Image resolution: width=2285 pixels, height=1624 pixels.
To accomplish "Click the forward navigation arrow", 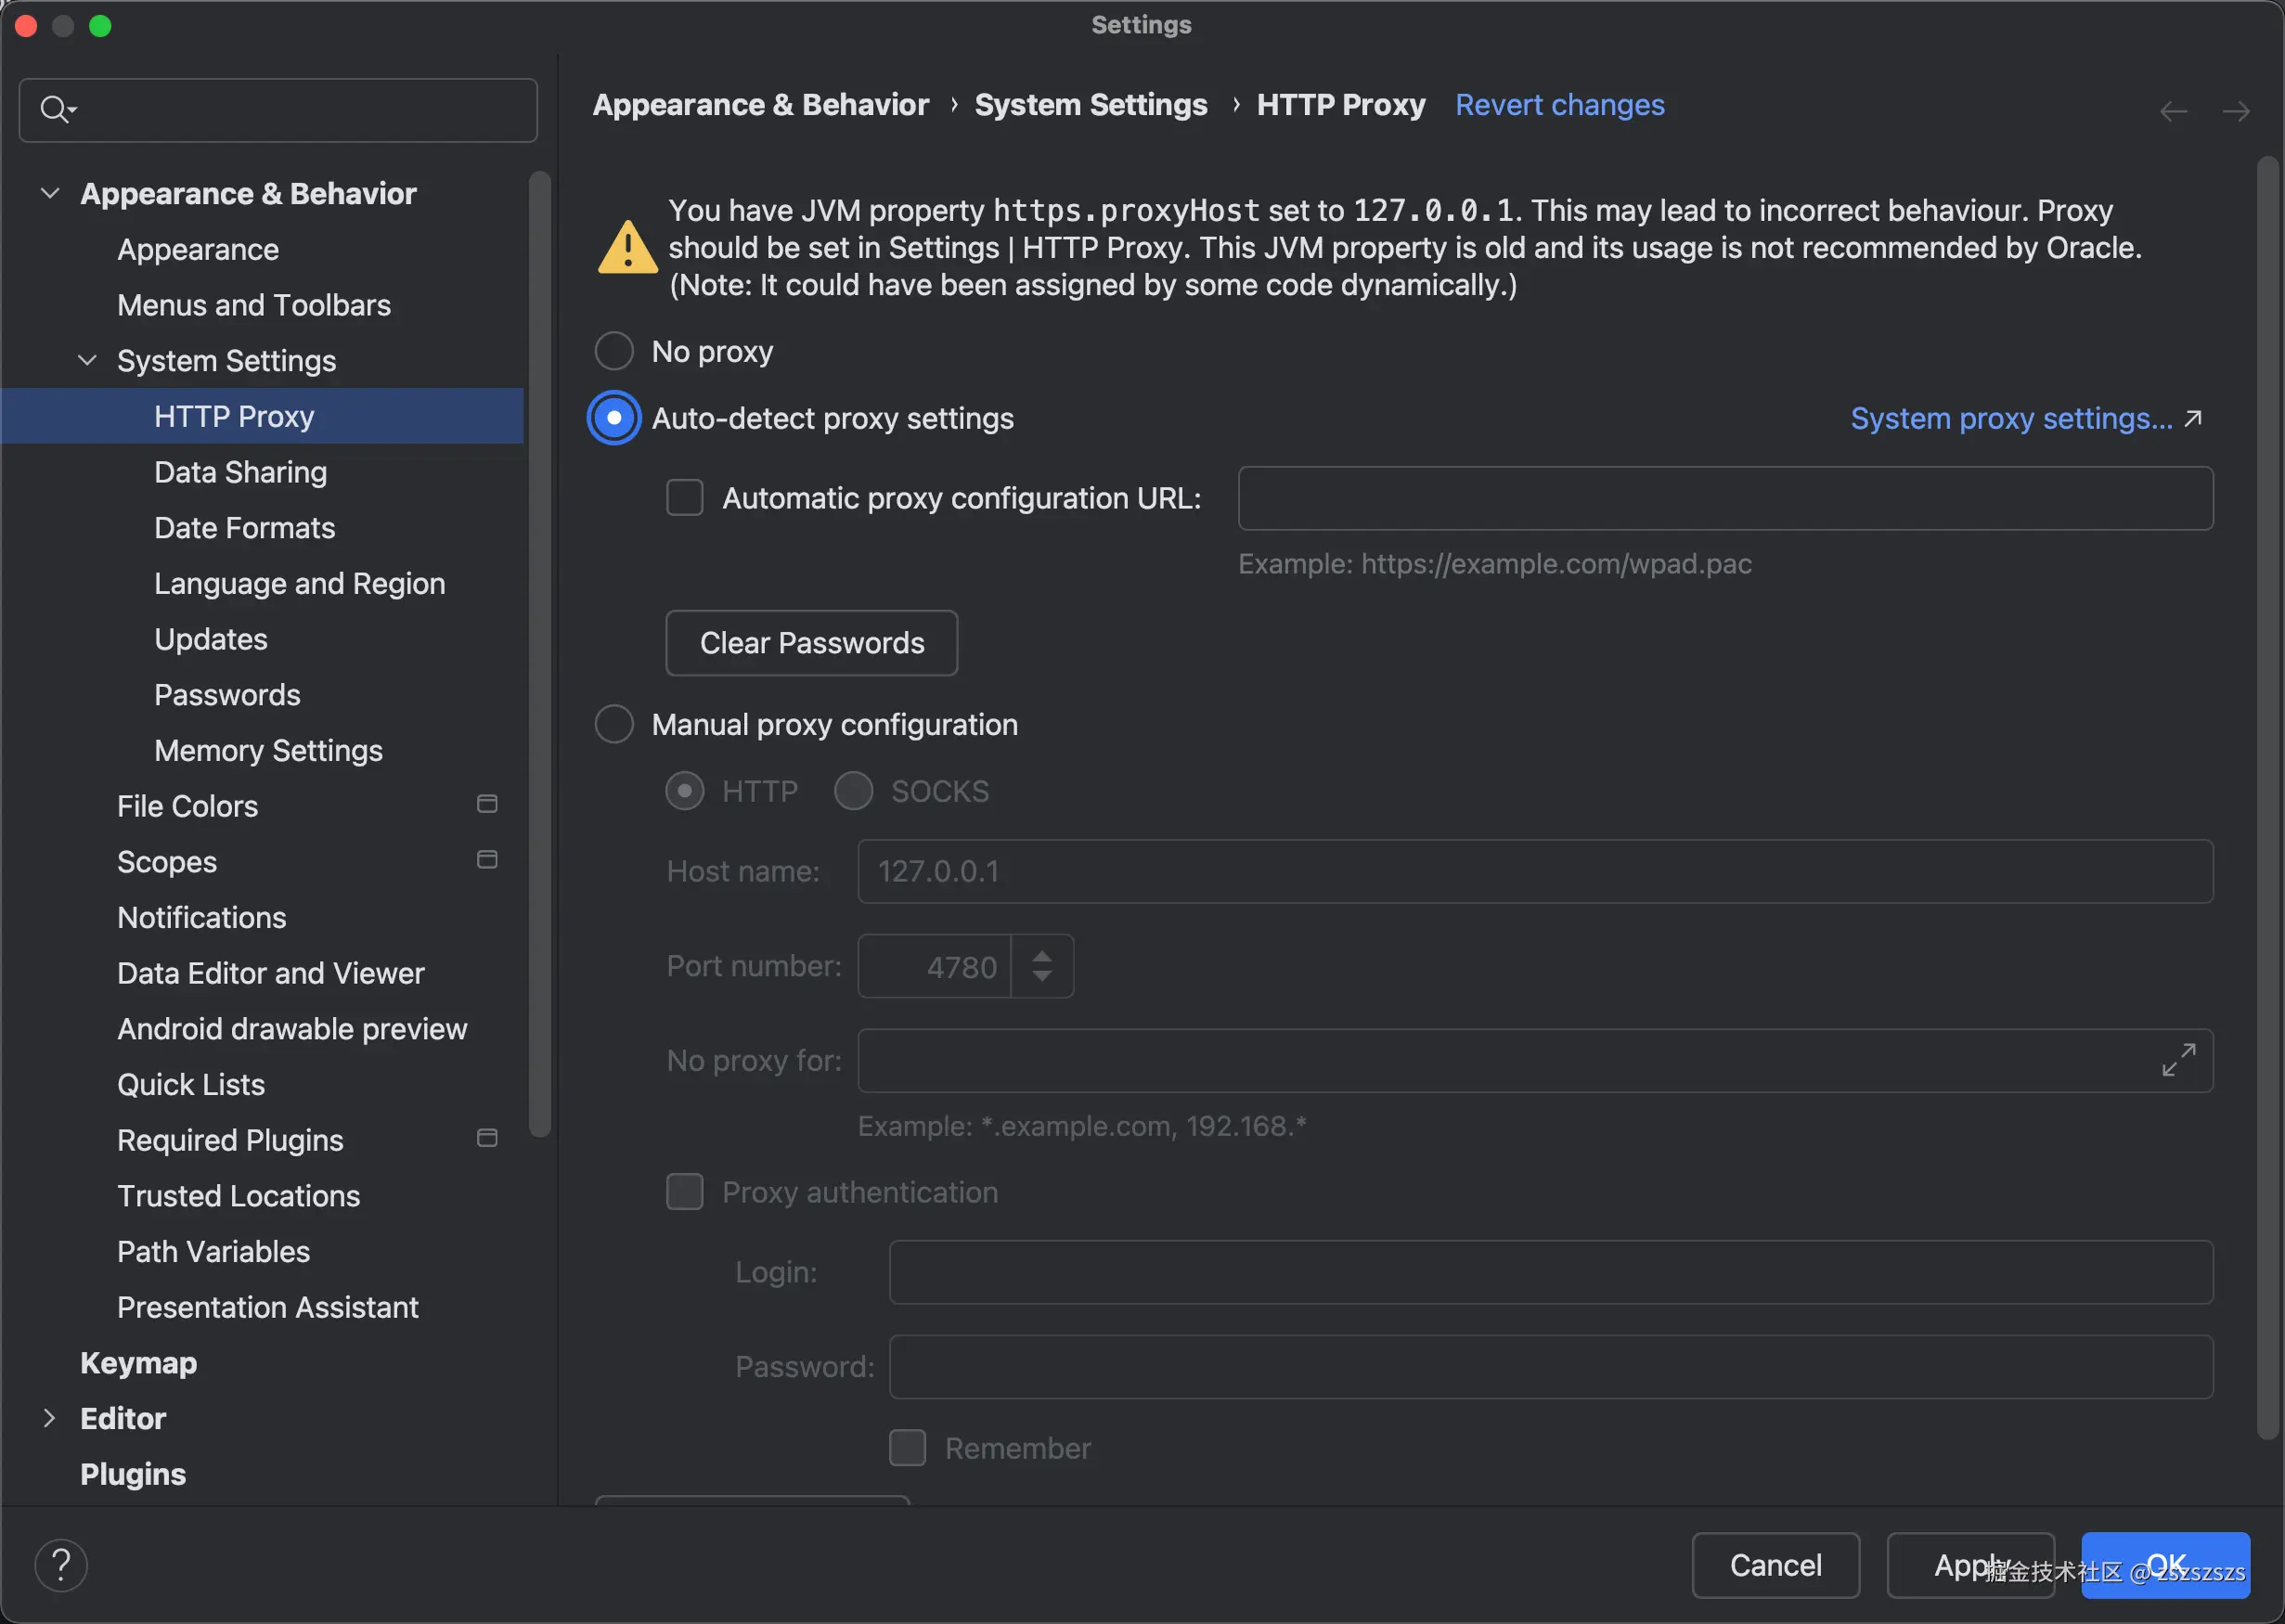I will click(2235, 111).
